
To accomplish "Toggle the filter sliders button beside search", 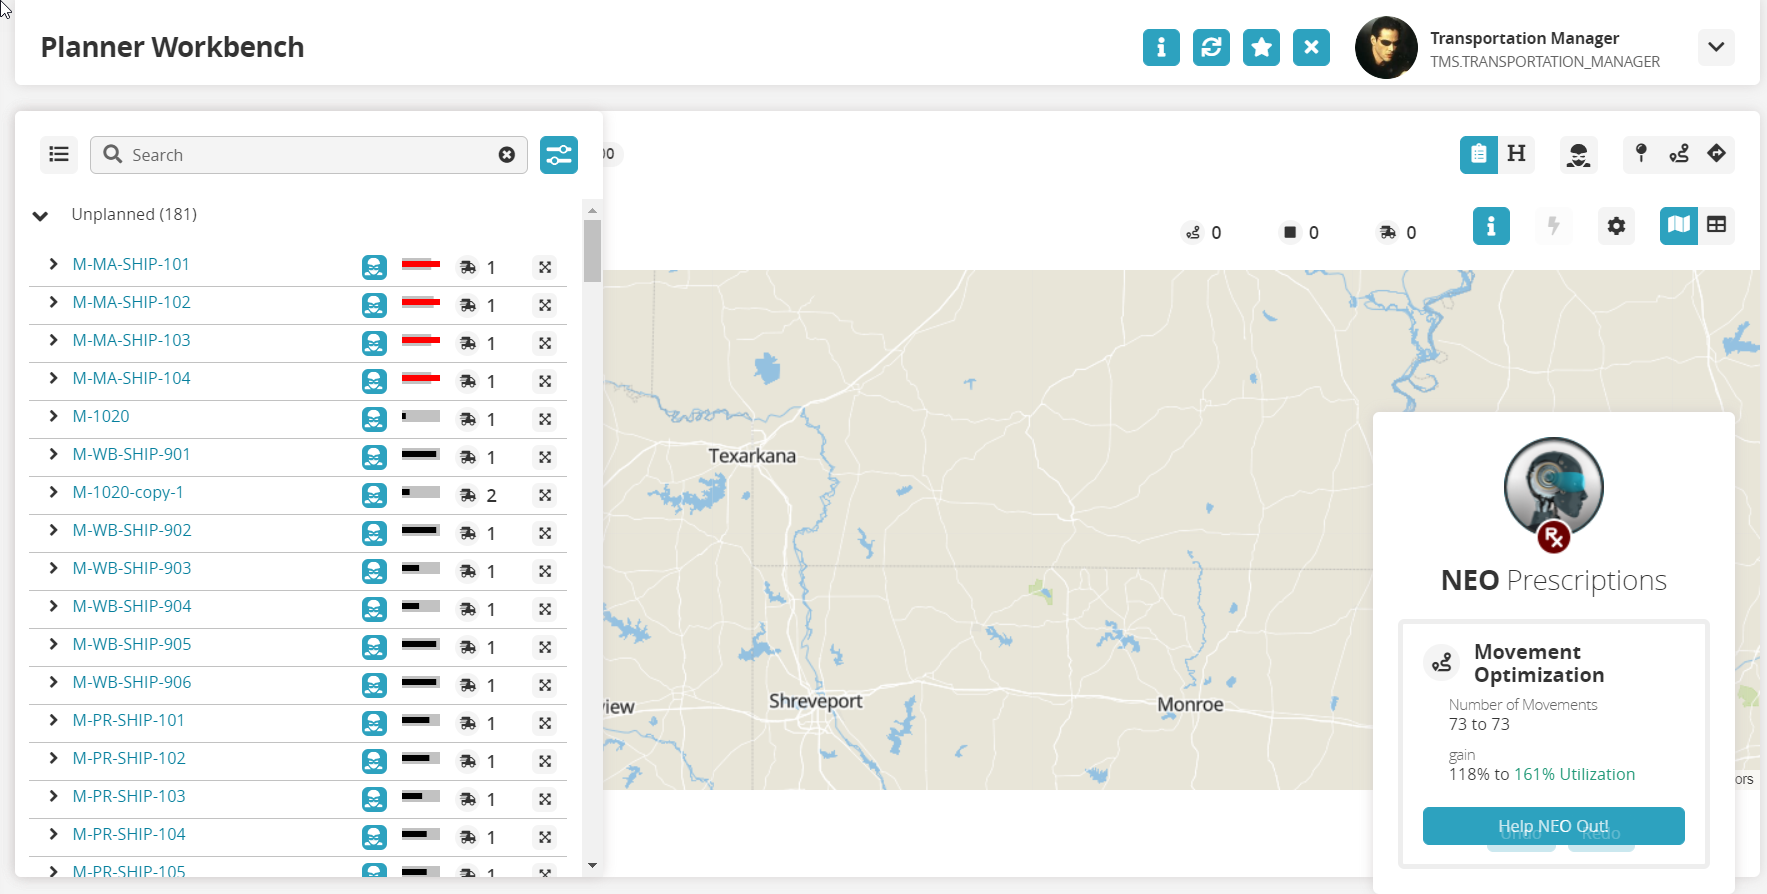I will pyautogui.click(x=559, y=155).
